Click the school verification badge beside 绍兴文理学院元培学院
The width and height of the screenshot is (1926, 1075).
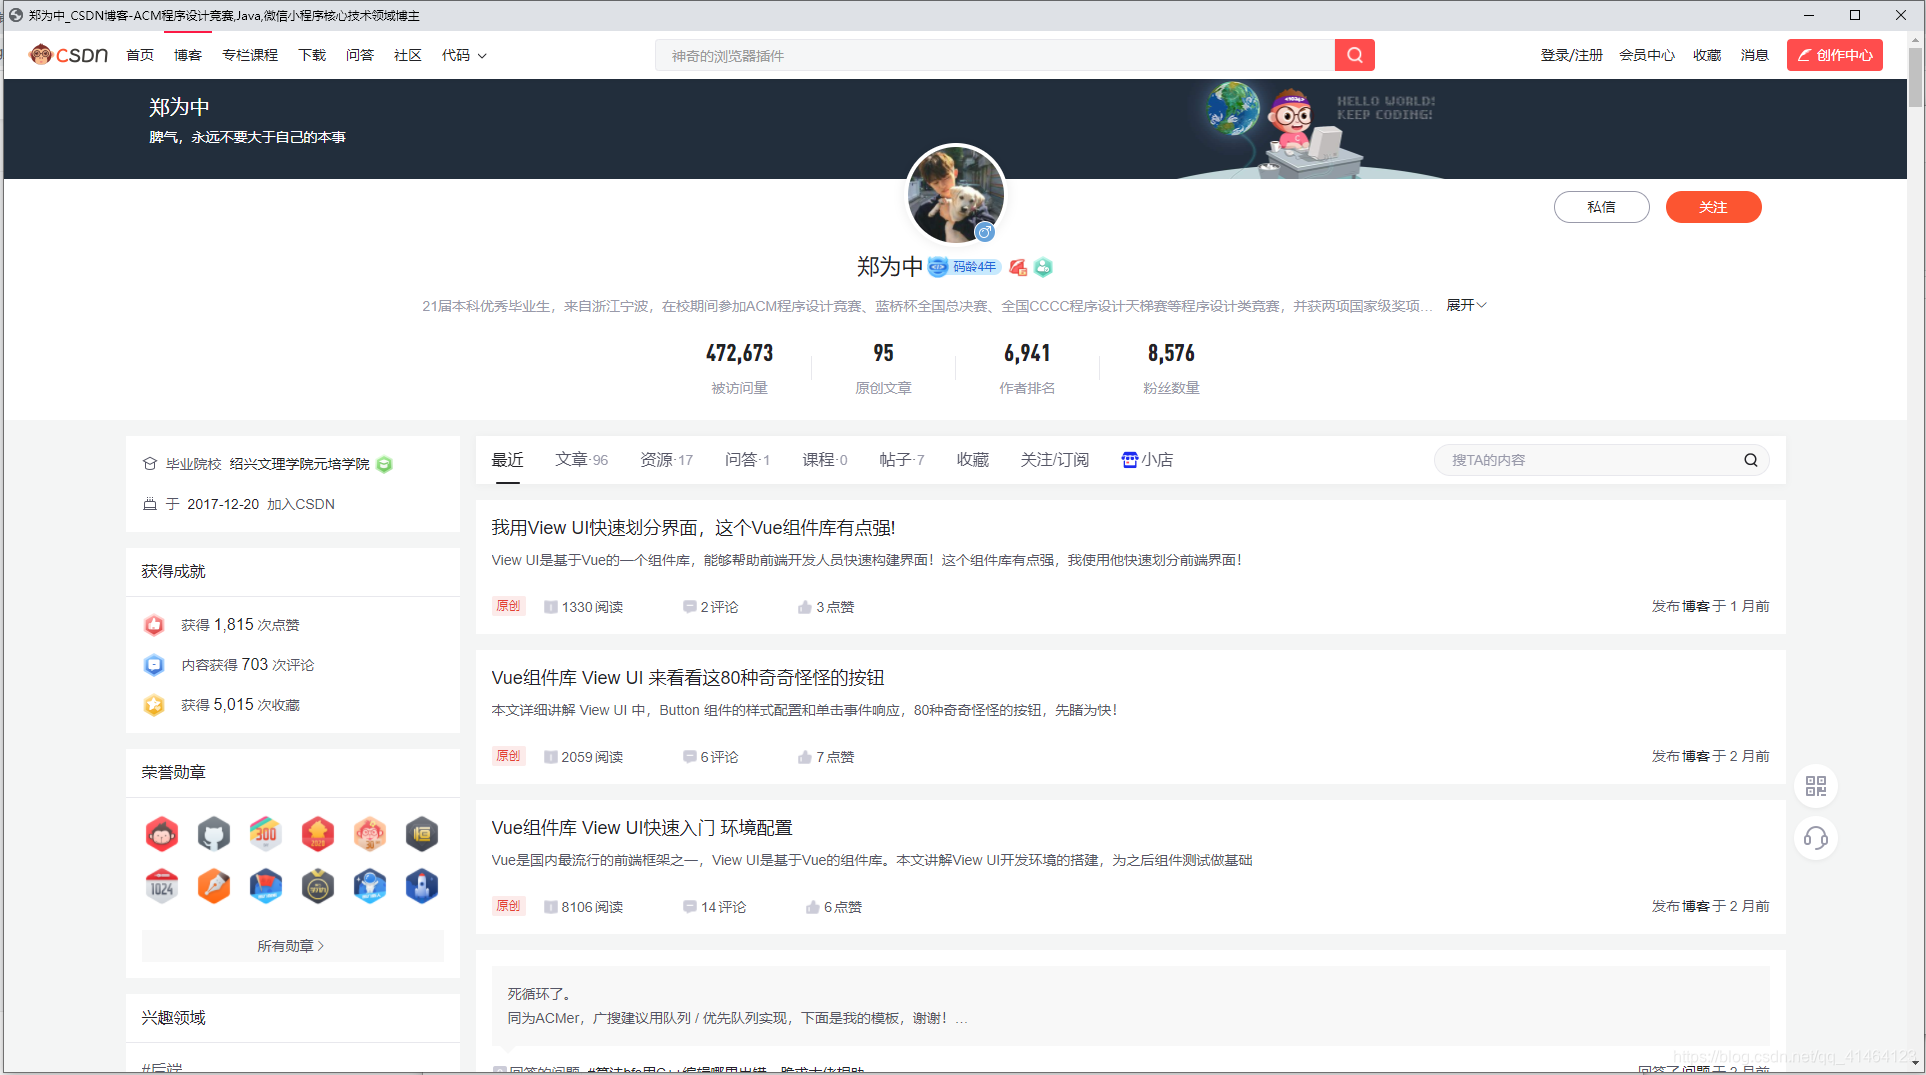click(x=384, y=464)
